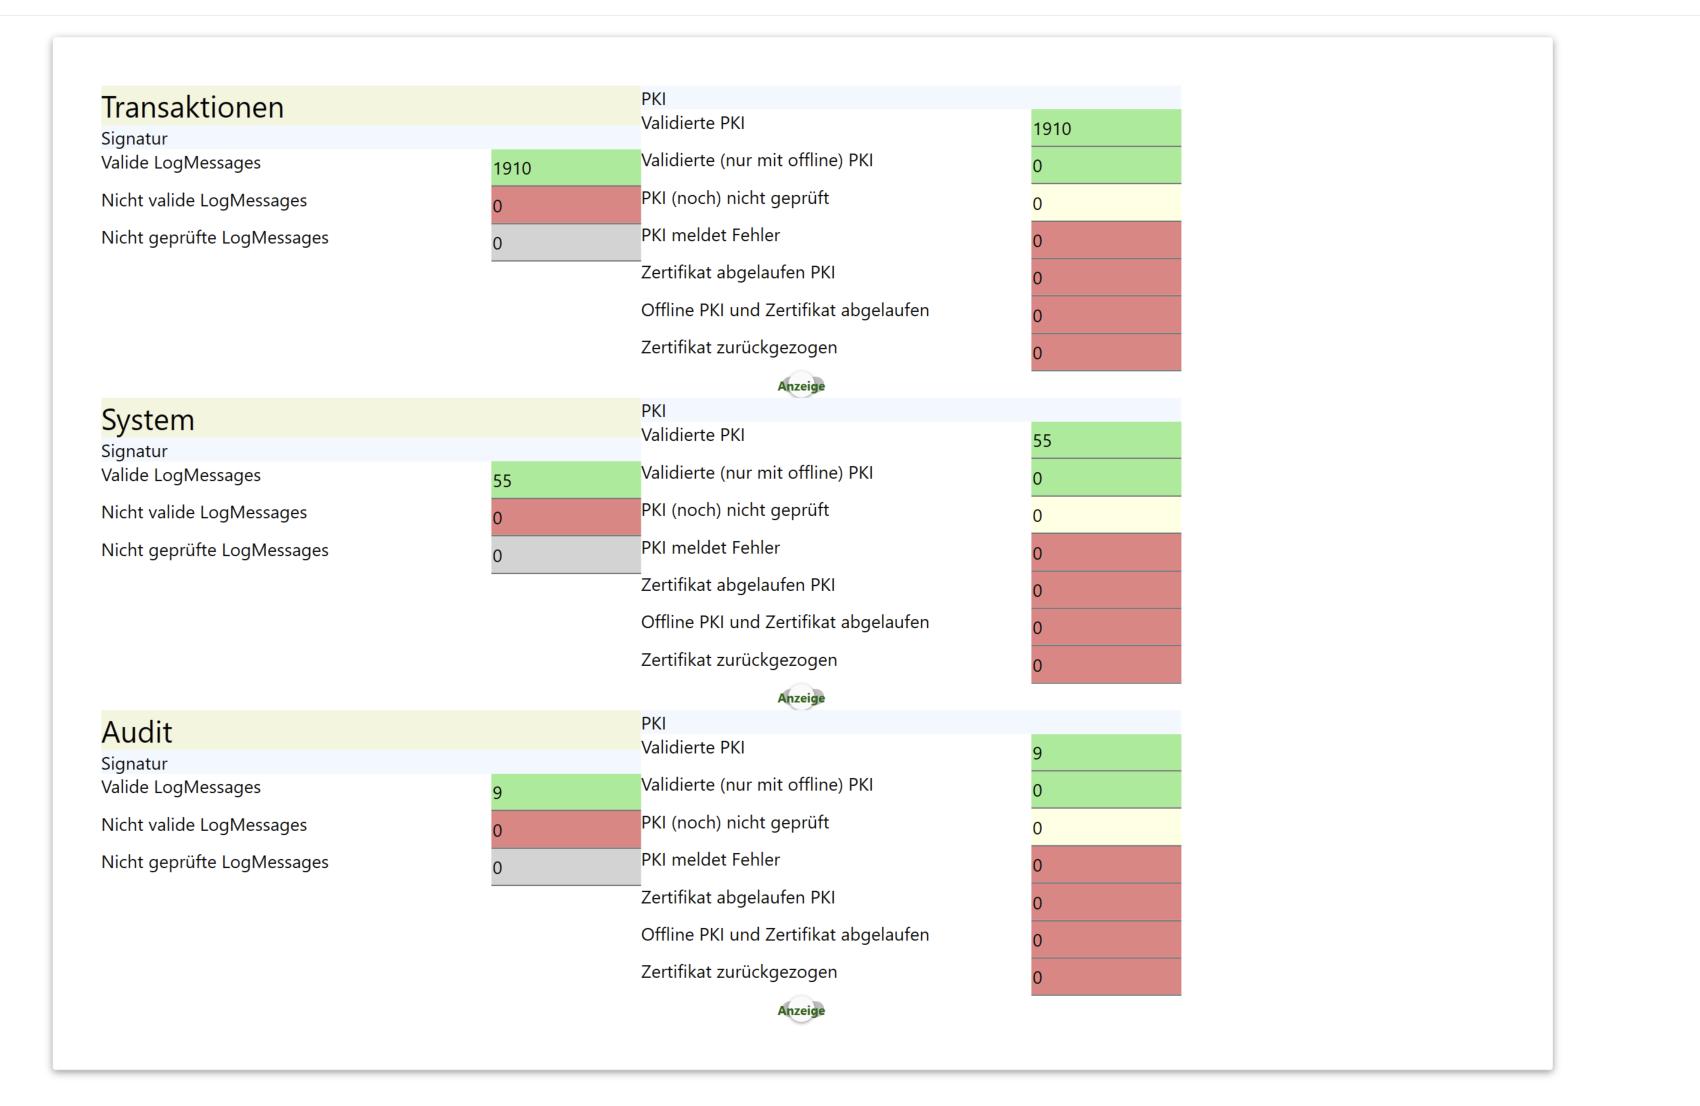Click System Valide LogMessages value 55
The height and width of the screenshot is (1106, 1700).
[x=566, y=480]
